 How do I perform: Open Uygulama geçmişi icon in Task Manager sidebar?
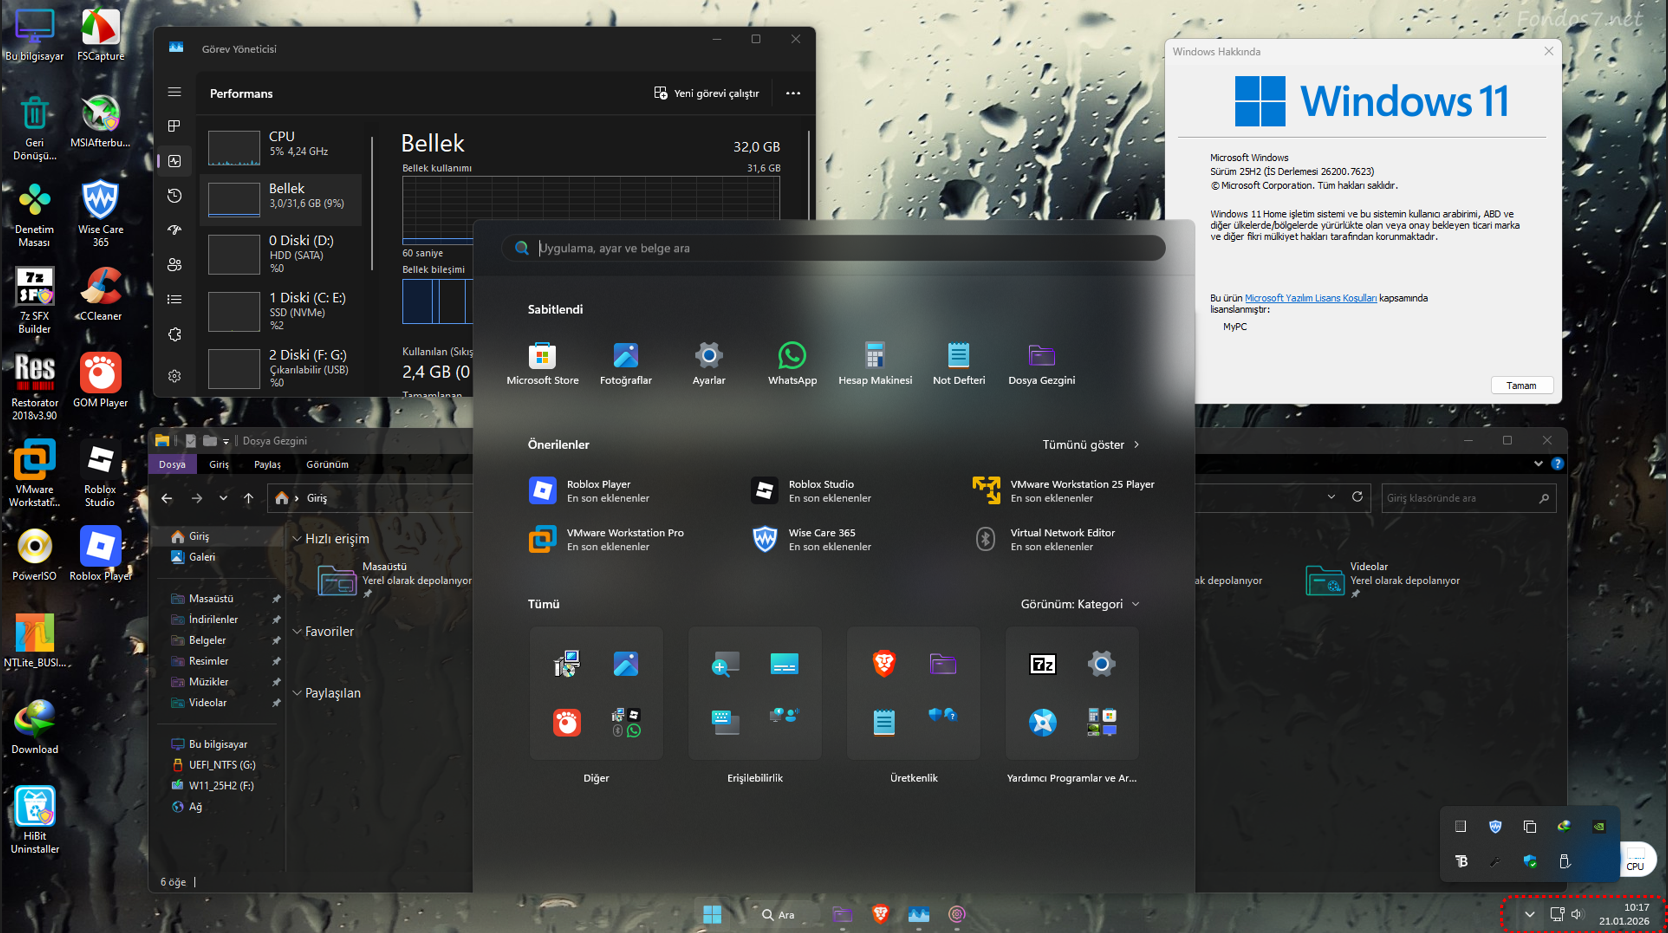point(175,196)
